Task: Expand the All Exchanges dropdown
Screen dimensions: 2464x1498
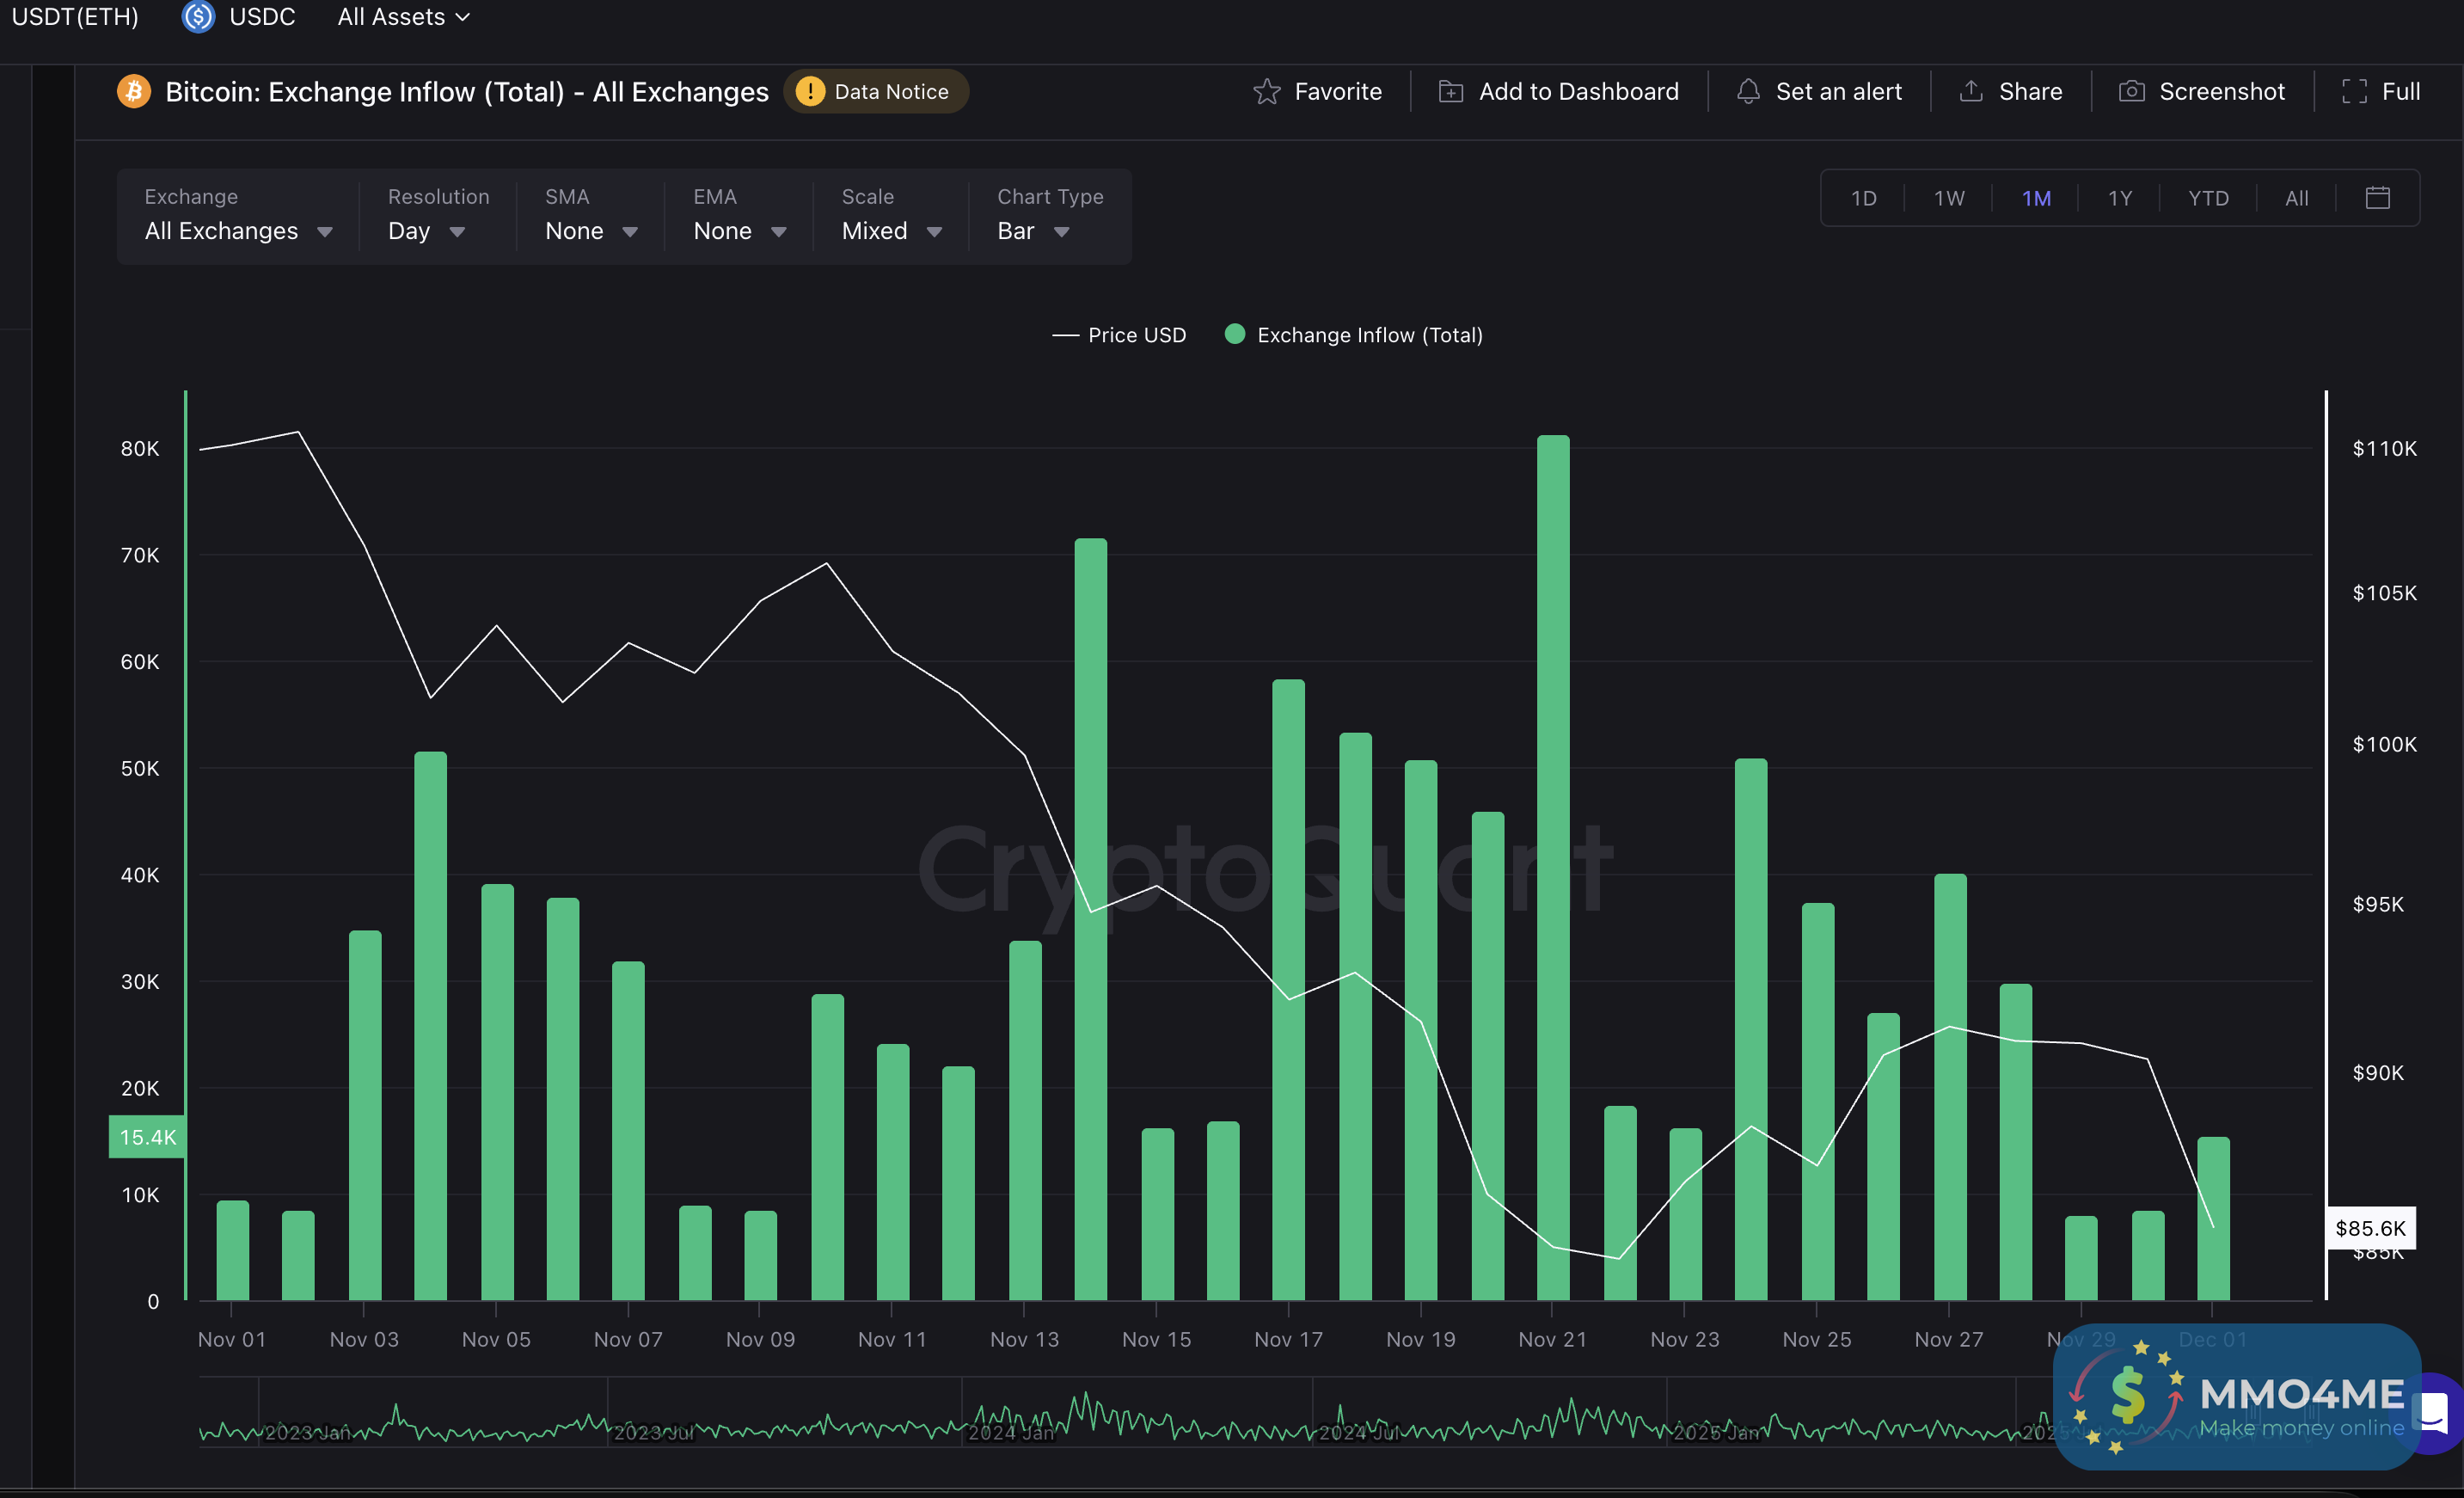Action: tap(238, 231)
